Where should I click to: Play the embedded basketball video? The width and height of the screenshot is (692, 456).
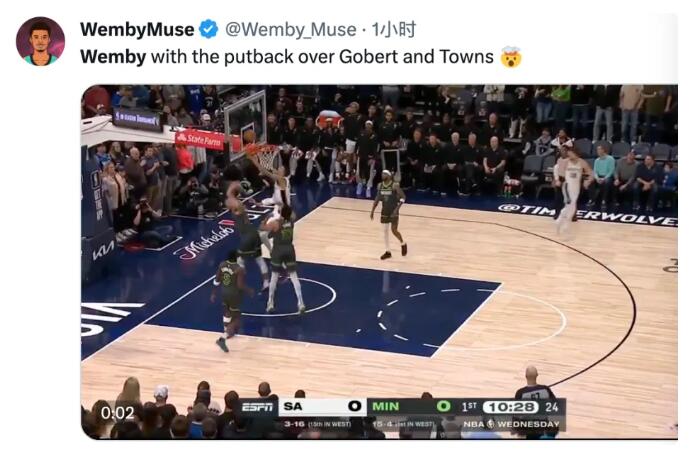[379, 262]
